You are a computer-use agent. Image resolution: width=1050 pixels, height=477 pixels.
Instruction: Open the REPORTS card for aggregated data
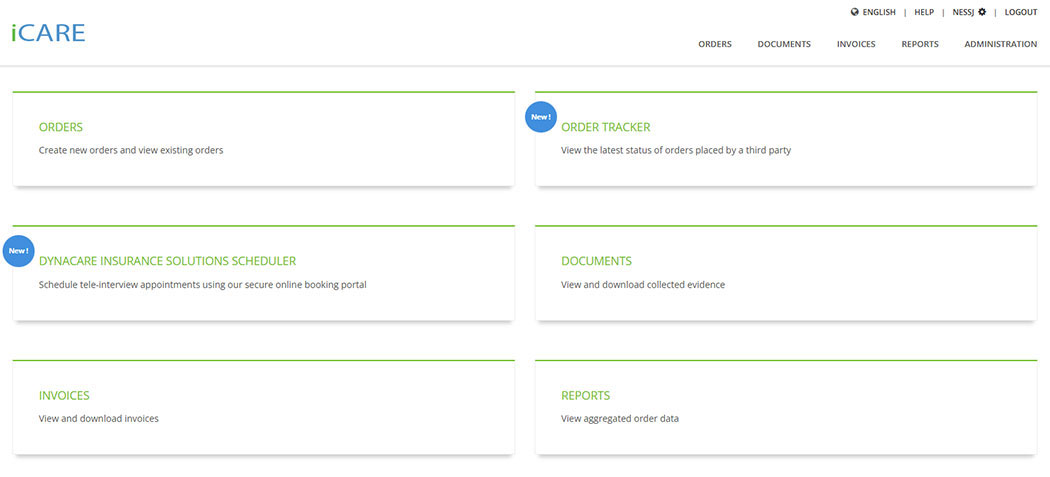click(x=585, y=395)
